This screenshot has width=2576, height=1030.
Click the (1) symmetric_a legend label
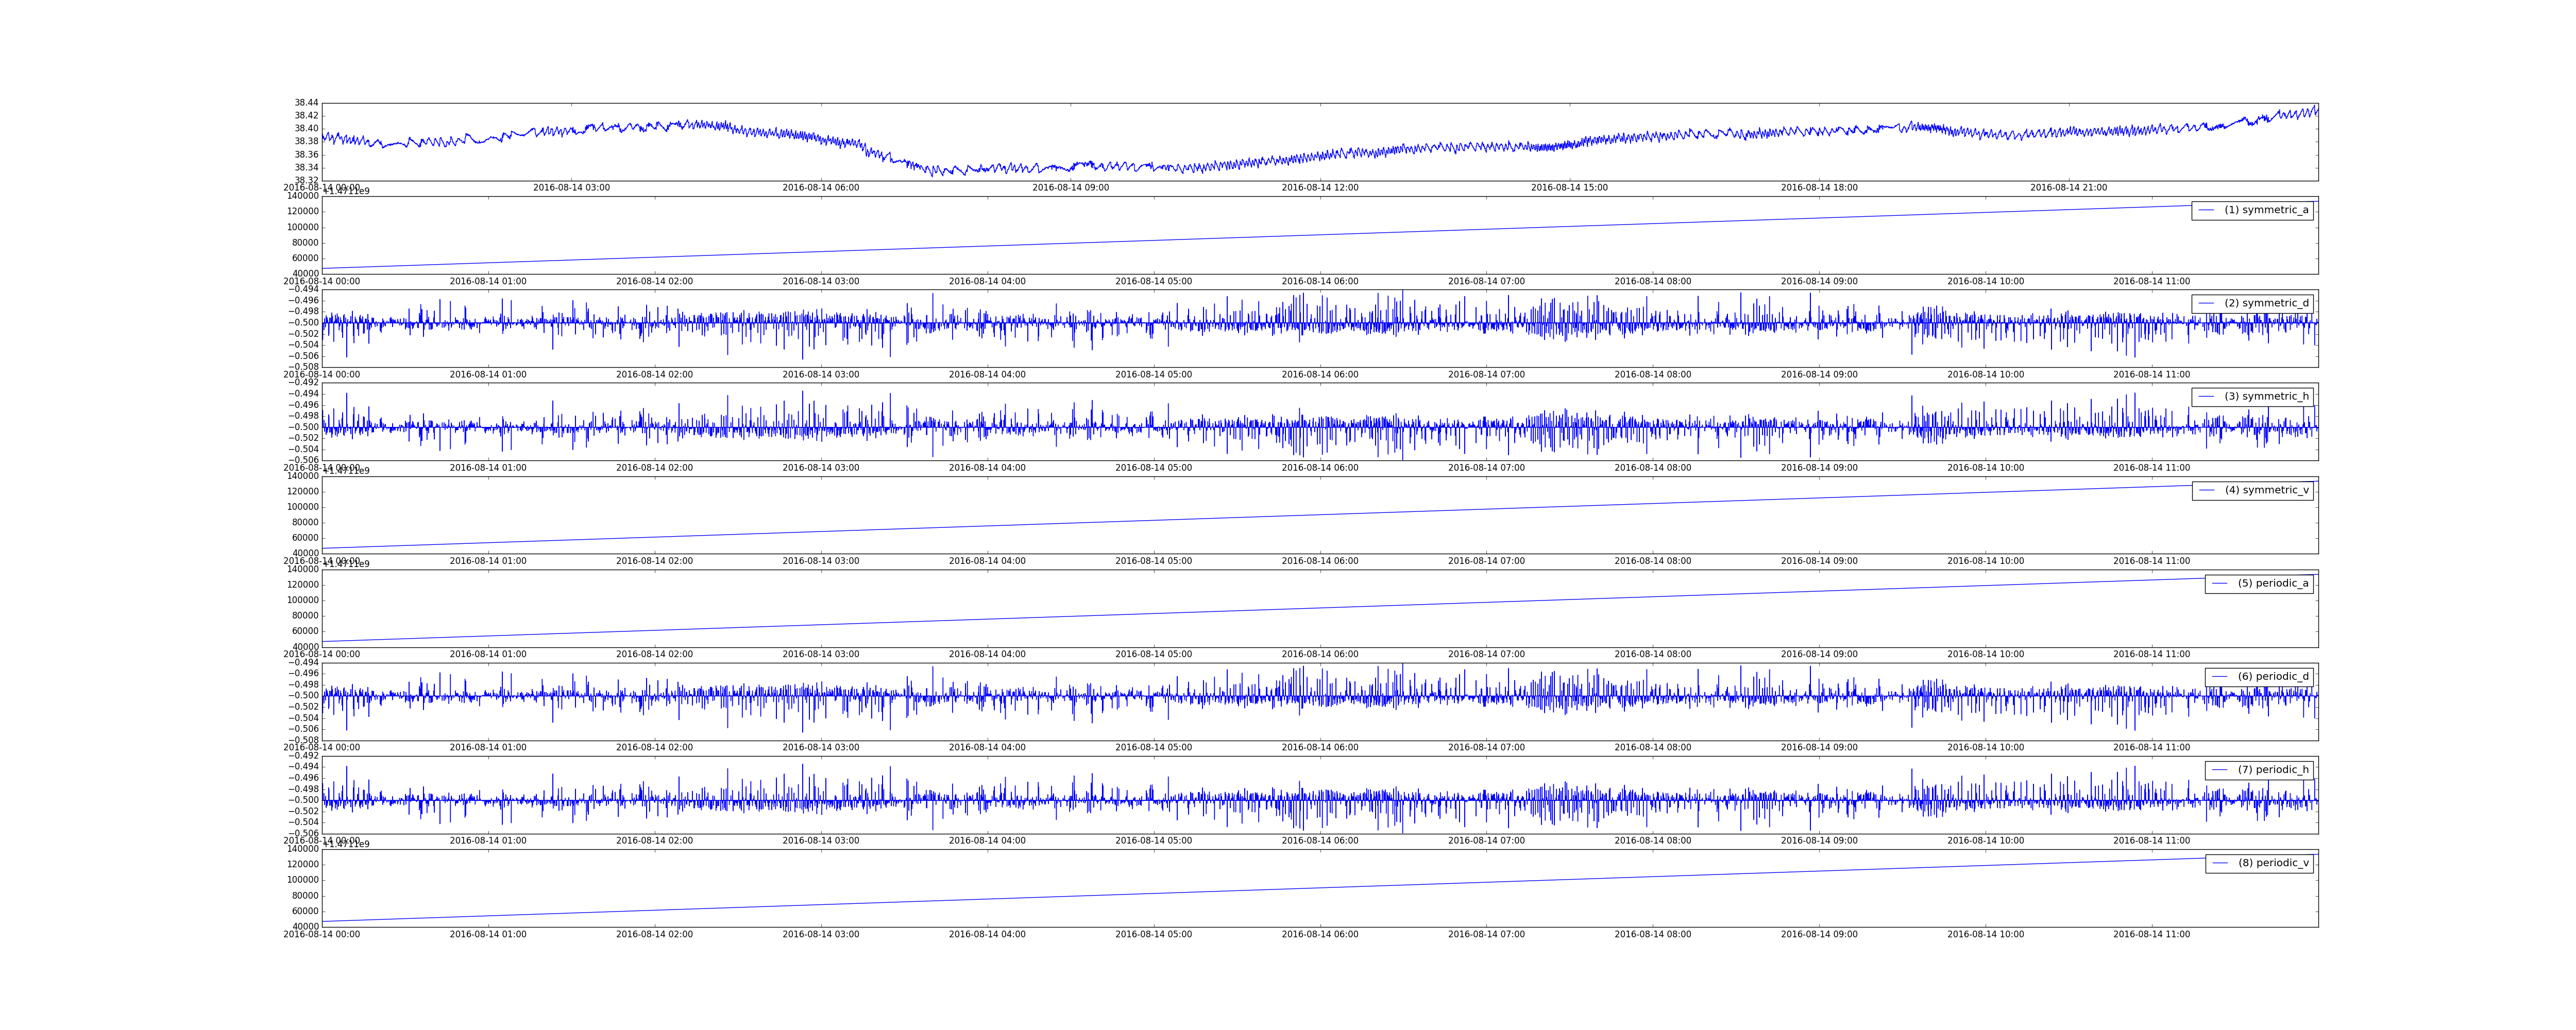[x=2266, y=210]
